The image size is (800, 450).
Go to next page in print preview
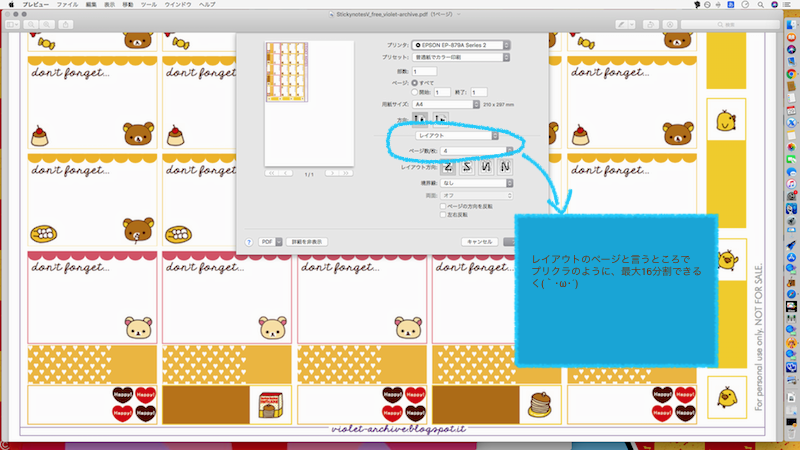[332, 173]
